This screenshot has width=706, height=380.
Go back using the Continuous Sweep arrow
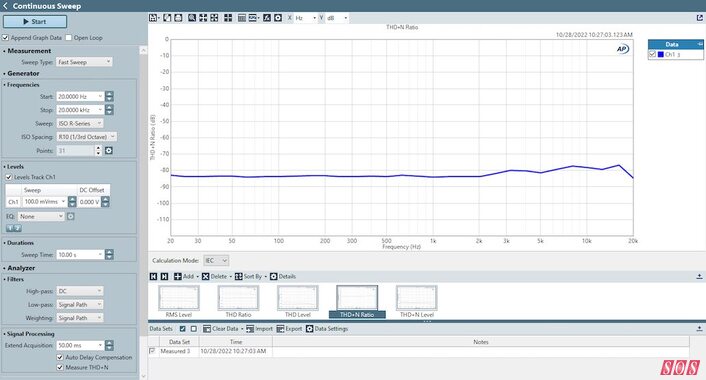5,6
